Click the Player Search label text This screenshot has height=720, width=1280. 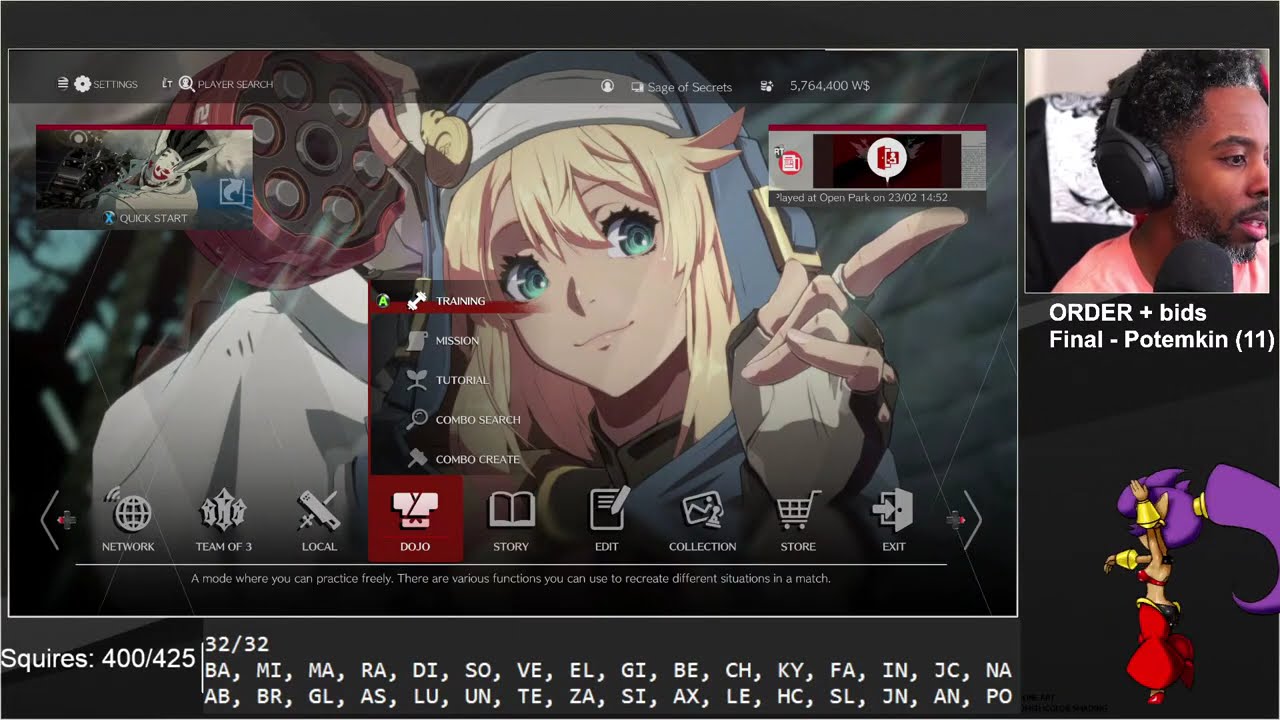pyautogui.click(x=235, y=84)
